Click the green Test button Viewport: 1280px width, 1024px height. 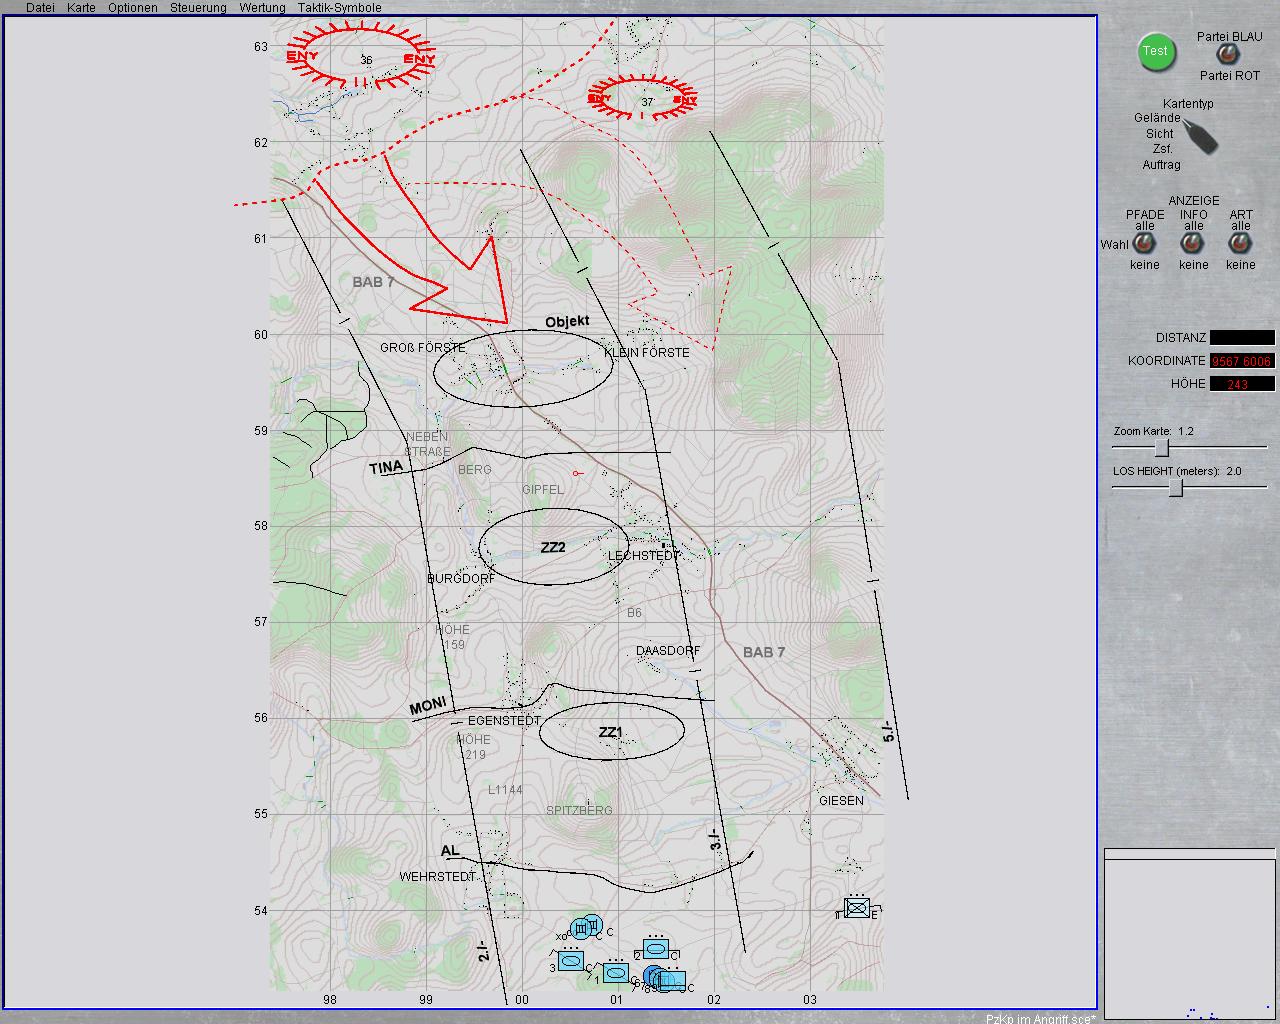(x=1155, y=52)
